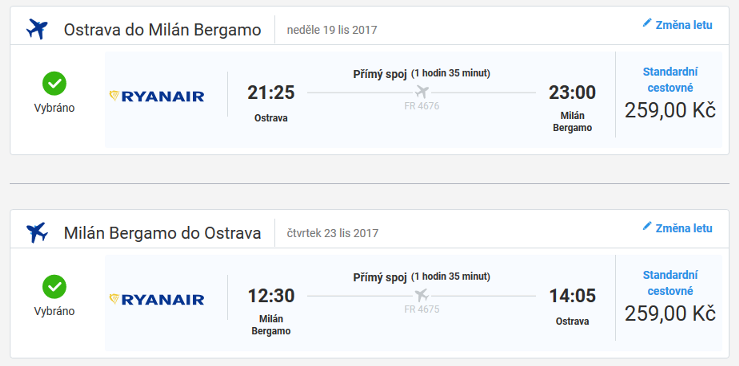Select the Standardní cestovné fare on the return flight
Image resolution: width=739 pixels, height=366 pixels.
point(670,283)
